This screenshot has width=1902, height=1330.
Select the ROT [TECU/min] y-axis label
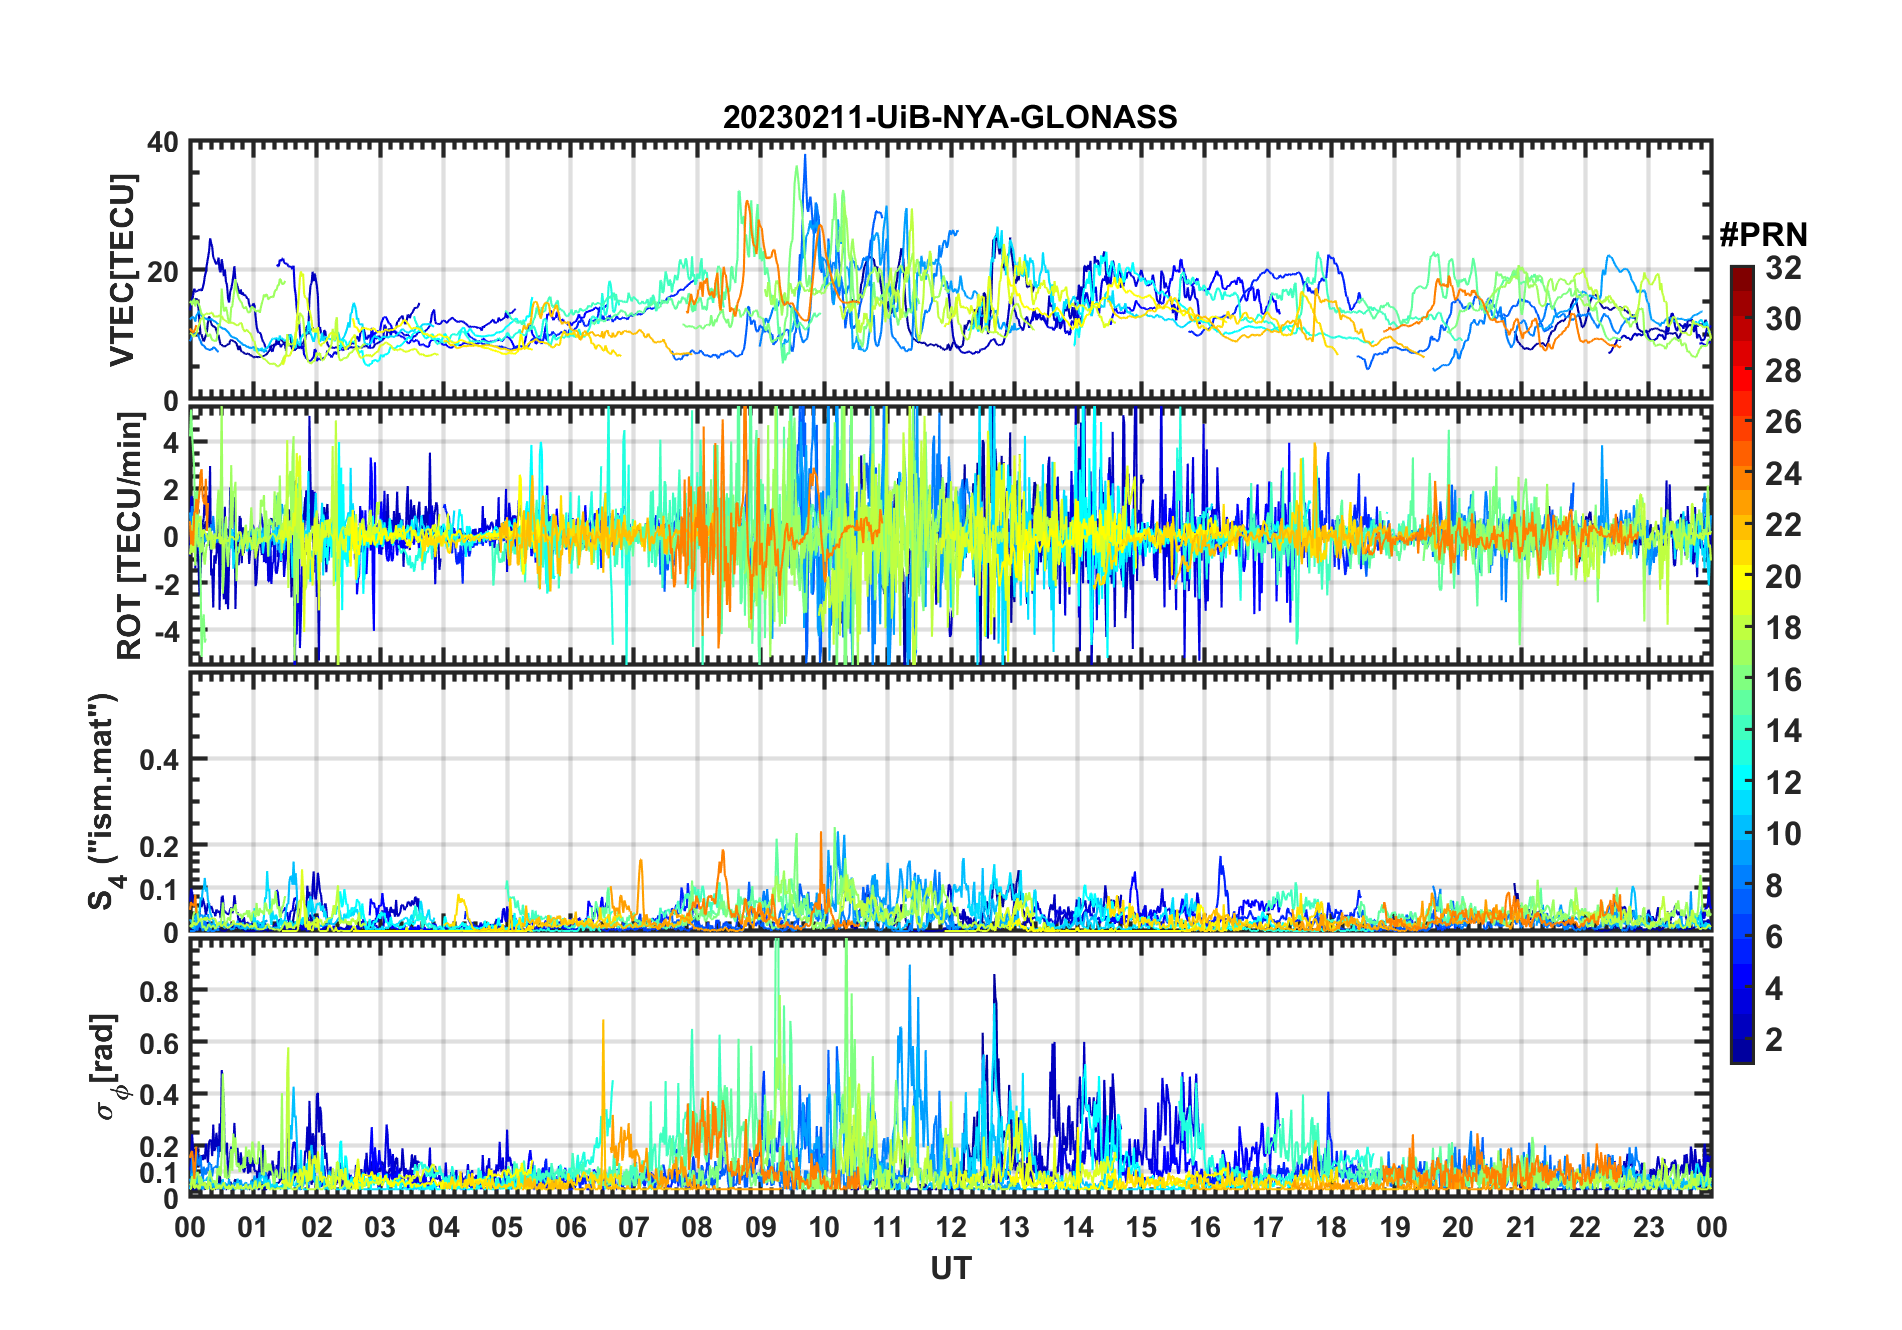tap(130, 536)
